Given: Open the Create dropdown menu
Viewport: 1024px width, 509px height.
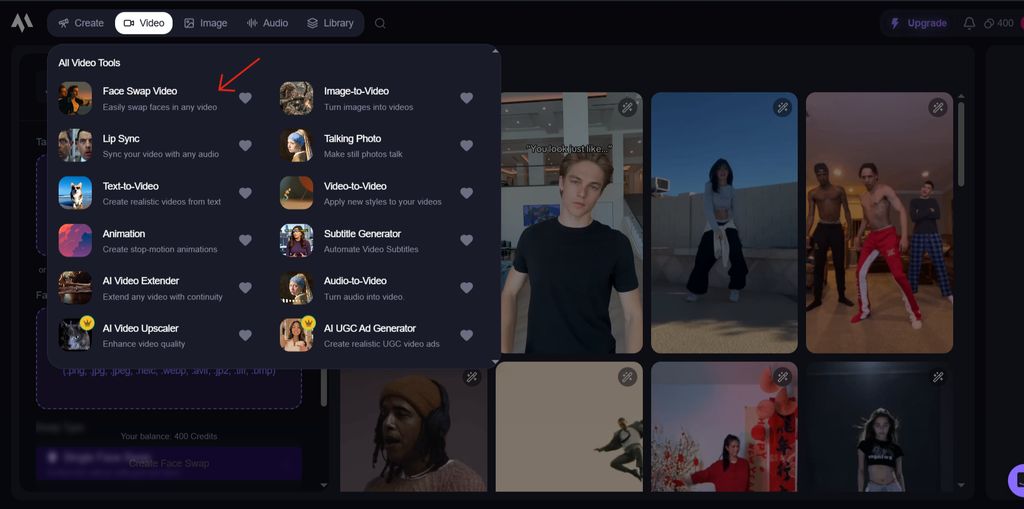Looking at the screenshot, I should (x=80, y=23).
